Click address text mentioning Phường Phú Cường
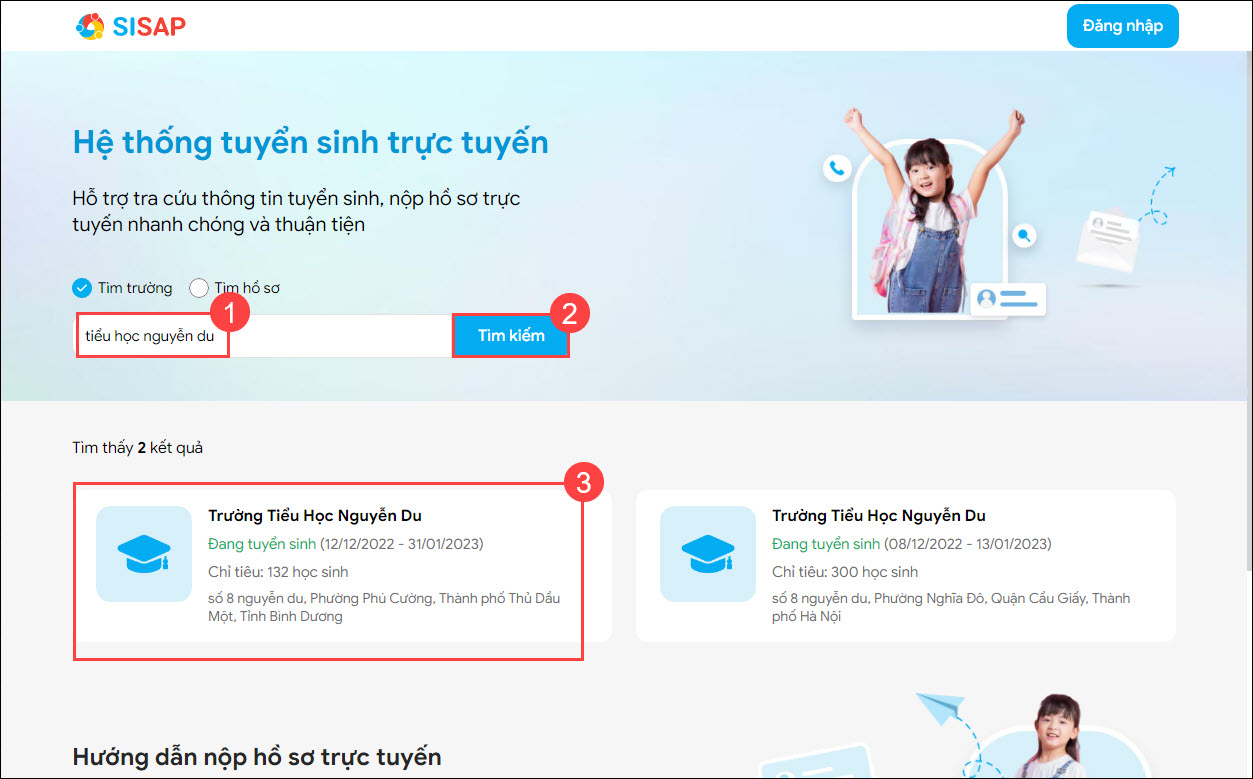 pyautogui.click(x=384, y=607)
